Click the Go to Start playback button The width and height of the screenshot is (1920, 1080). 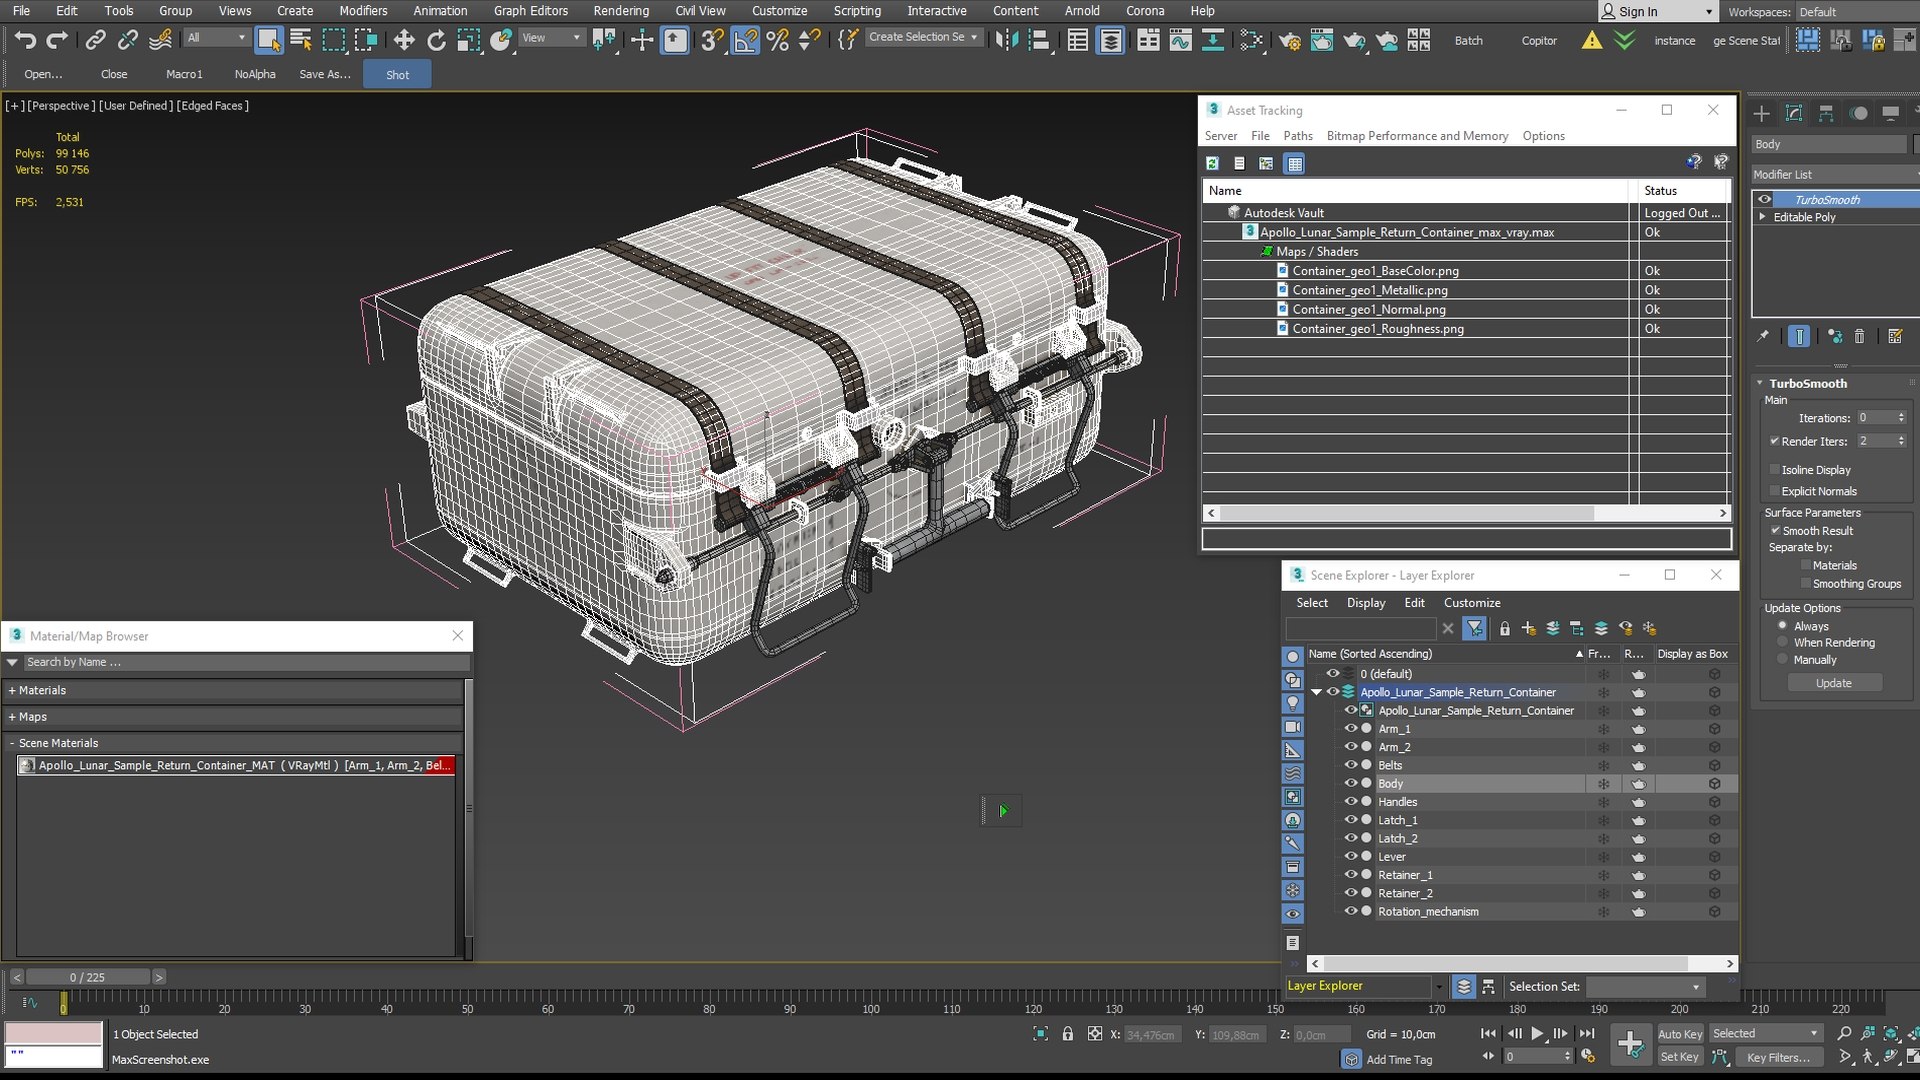coord(1488,1034)
